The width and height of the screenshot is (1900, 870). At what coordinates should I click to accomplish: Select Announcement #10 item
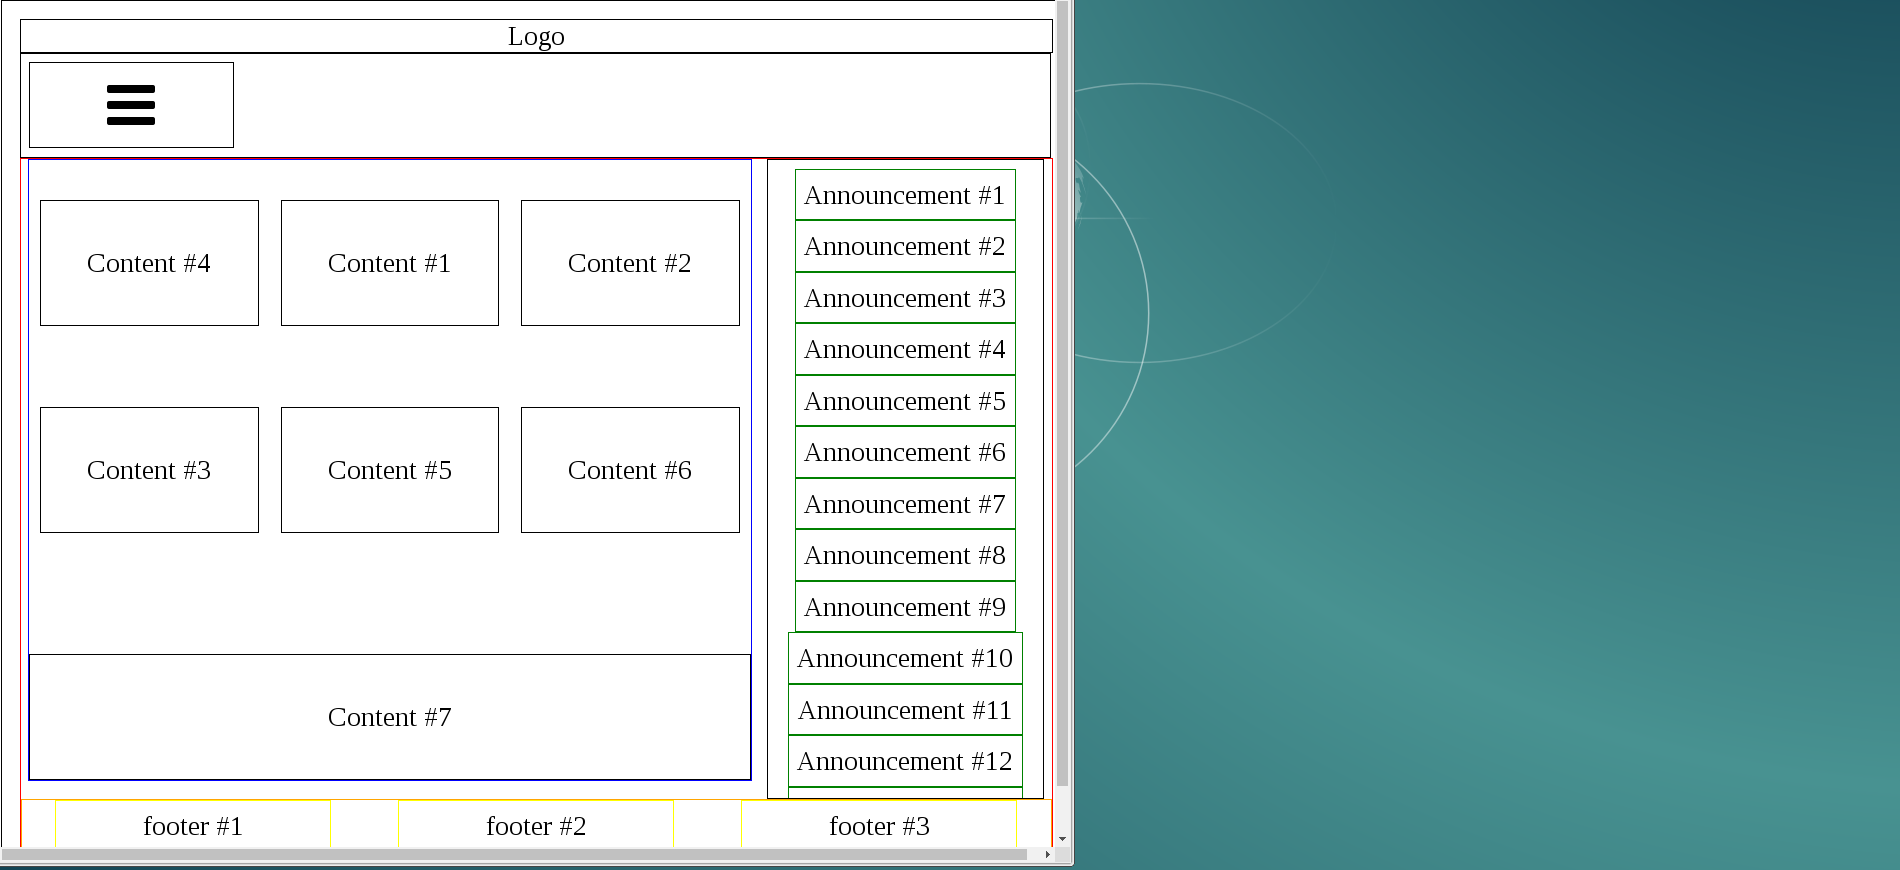tap(904, 659)
